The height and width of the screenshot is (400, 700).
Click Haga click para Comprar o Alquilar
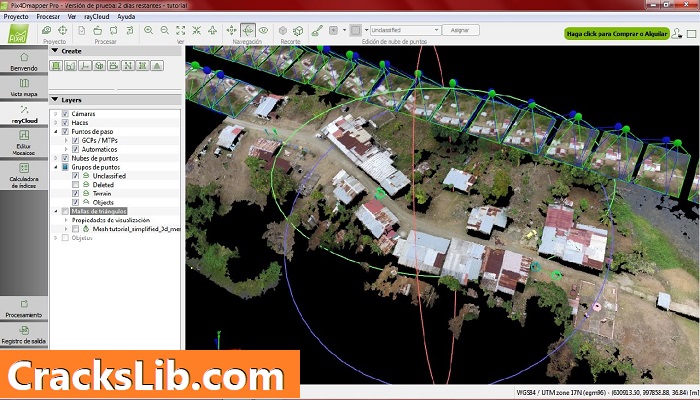pos(617,34)
